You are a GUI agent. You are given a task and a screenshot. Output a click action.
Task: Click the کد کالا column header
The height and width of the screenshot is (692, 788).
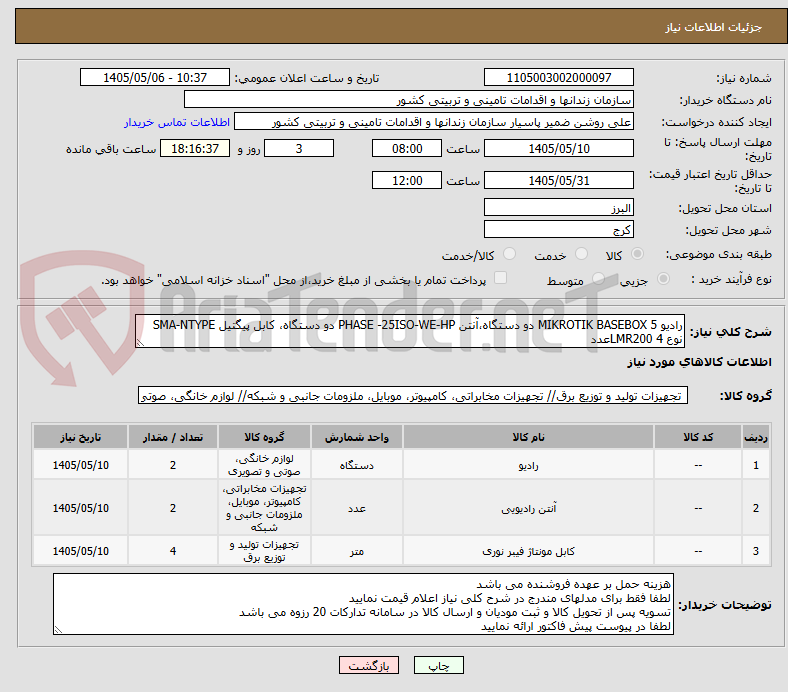click(698, 437)
